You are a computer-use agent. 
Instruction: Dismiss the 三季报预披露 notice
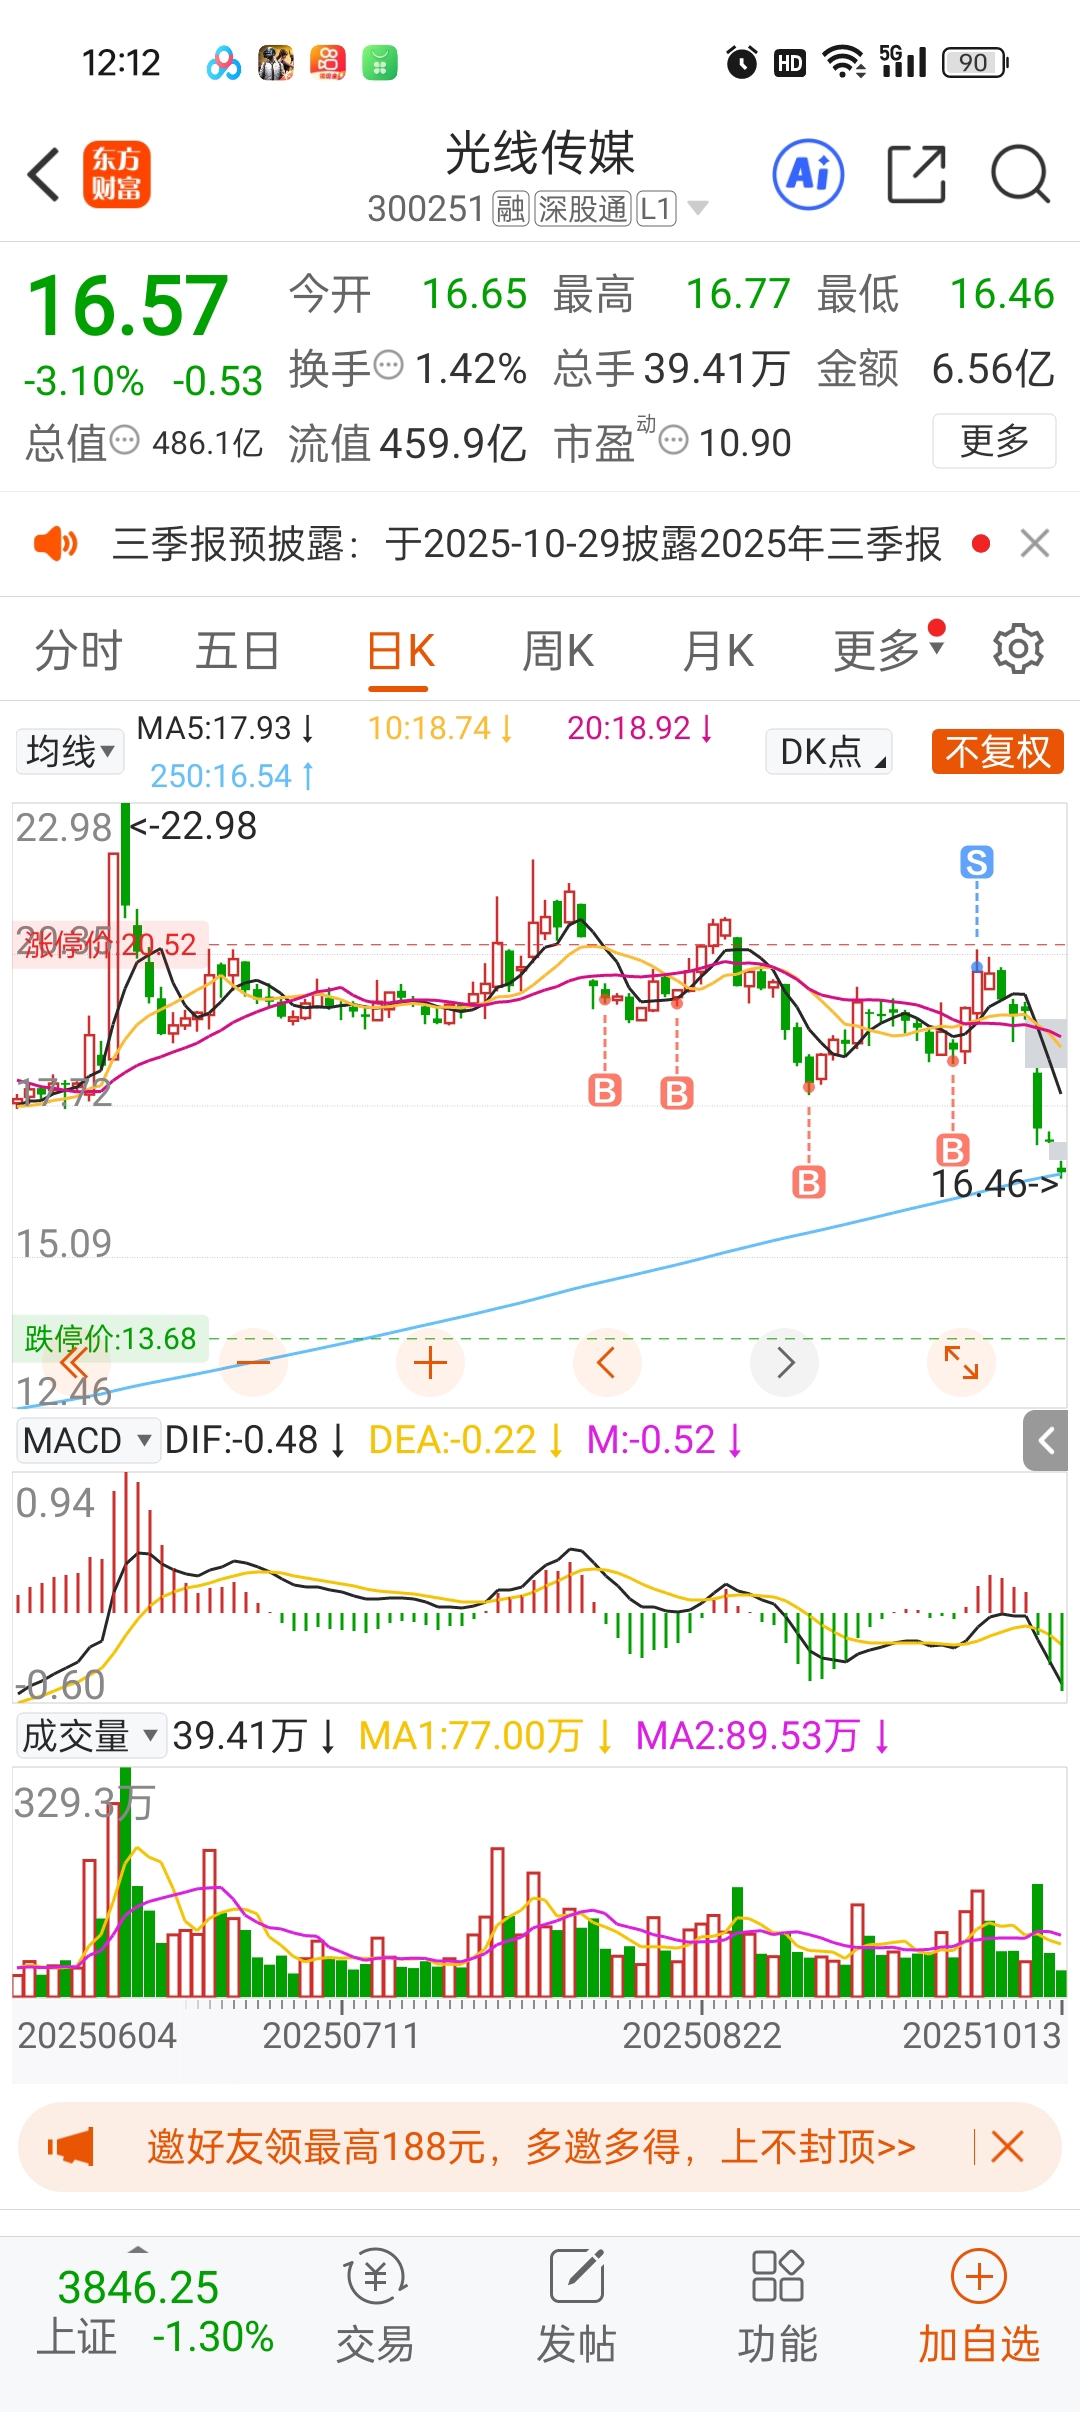(x=1035, y=544)
